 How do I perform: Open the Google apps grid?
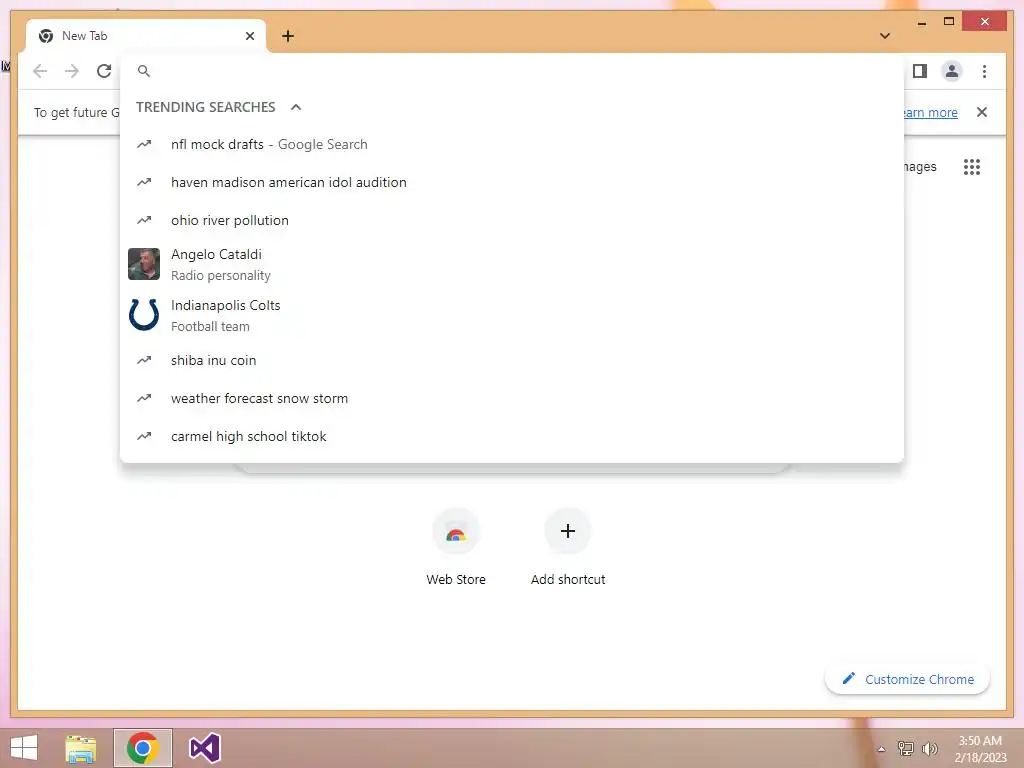tap(972, 167)
